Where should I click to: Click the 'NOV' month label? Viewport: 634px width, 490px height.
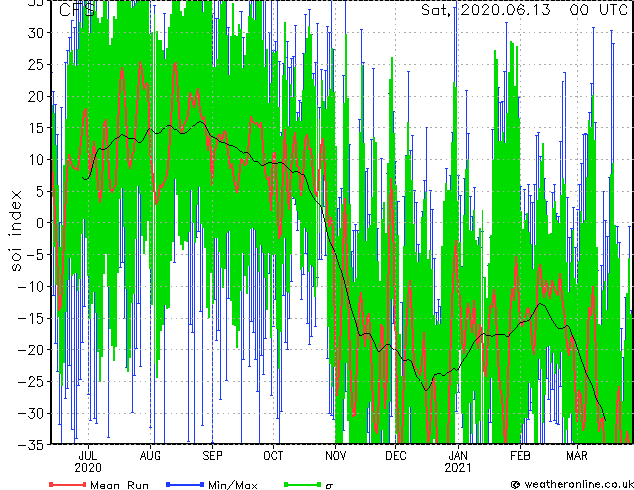(x=336, y=456)
